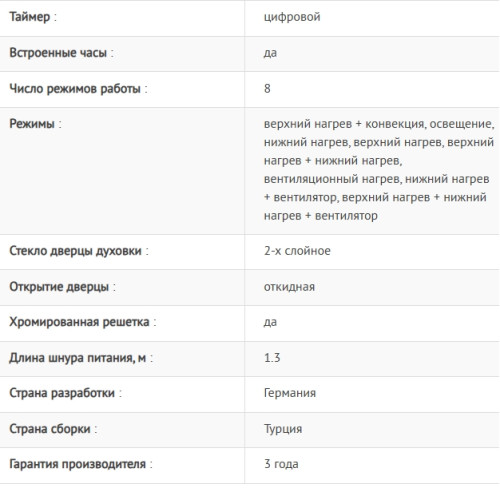Click the '2-х слойное' value
500x492 pixels.
click(x=297, y=251)
